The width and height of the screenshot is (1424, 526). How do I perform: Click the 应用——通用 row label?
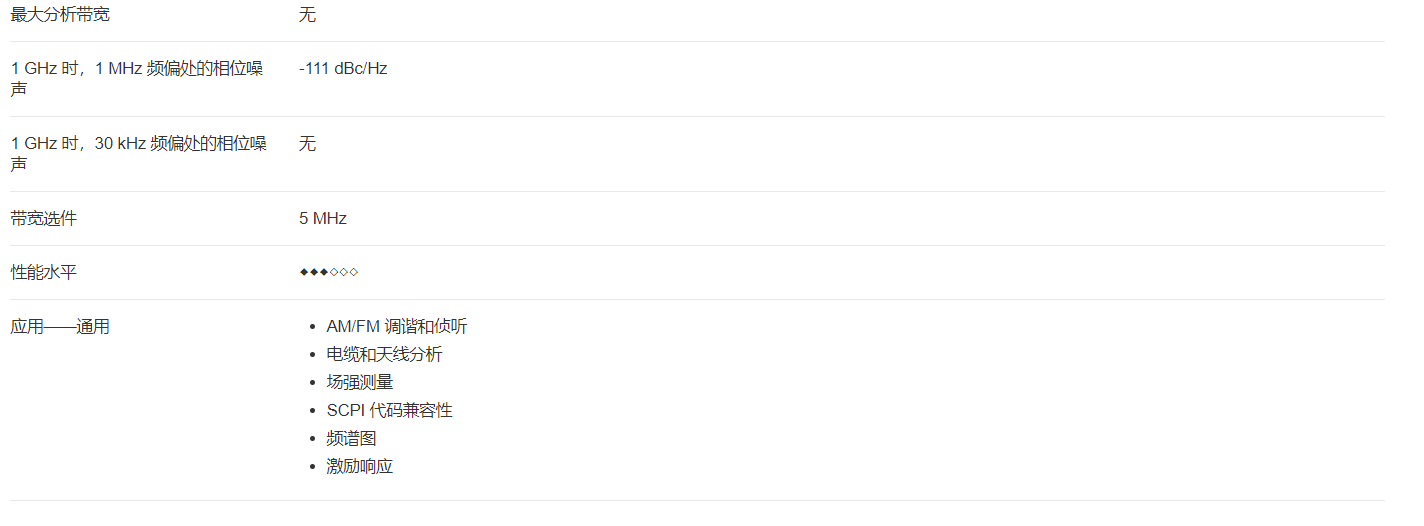pos(60,326)
